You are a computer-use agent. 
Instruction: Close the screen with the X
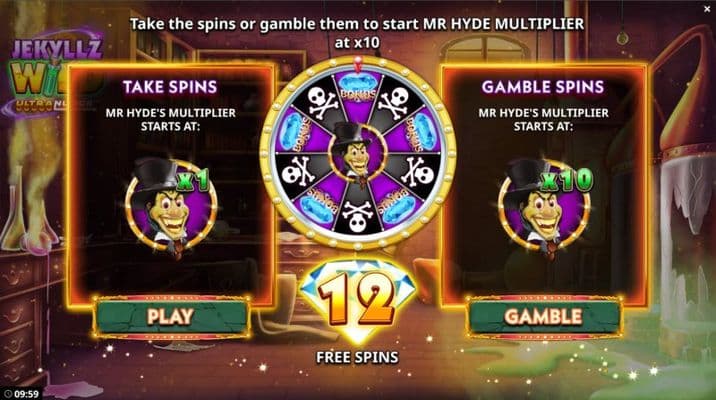(x=707, y=8)
